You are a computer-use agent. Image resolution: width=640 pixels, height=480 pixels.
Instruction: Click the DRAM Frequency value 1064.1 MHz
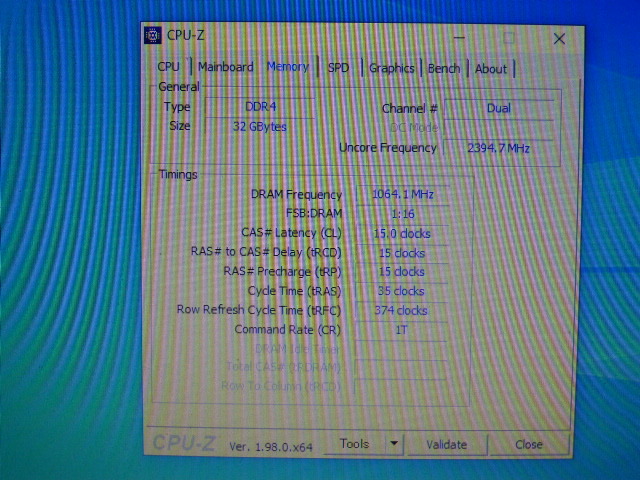click(x=403, y=194)
